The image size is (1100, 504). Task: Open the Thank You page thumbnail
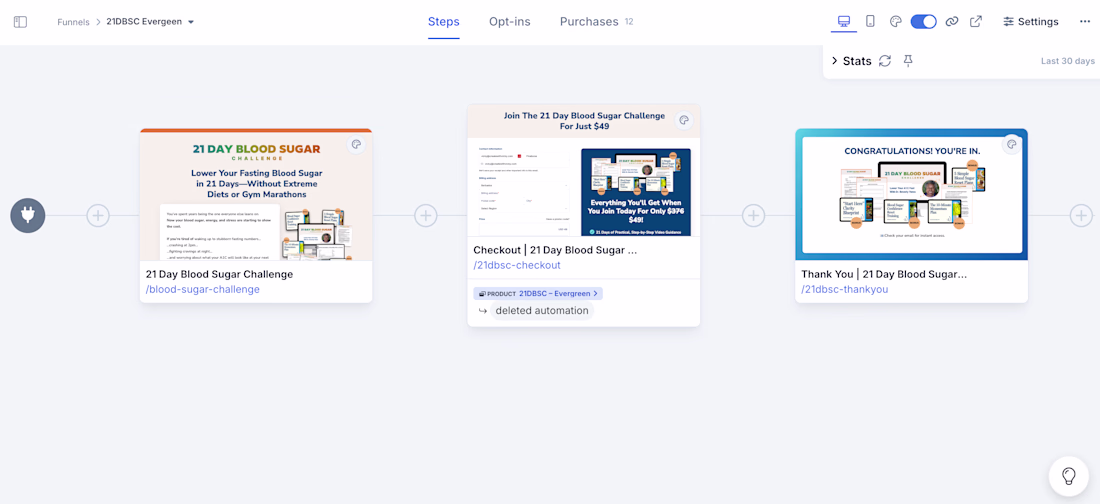coord(911,194)
